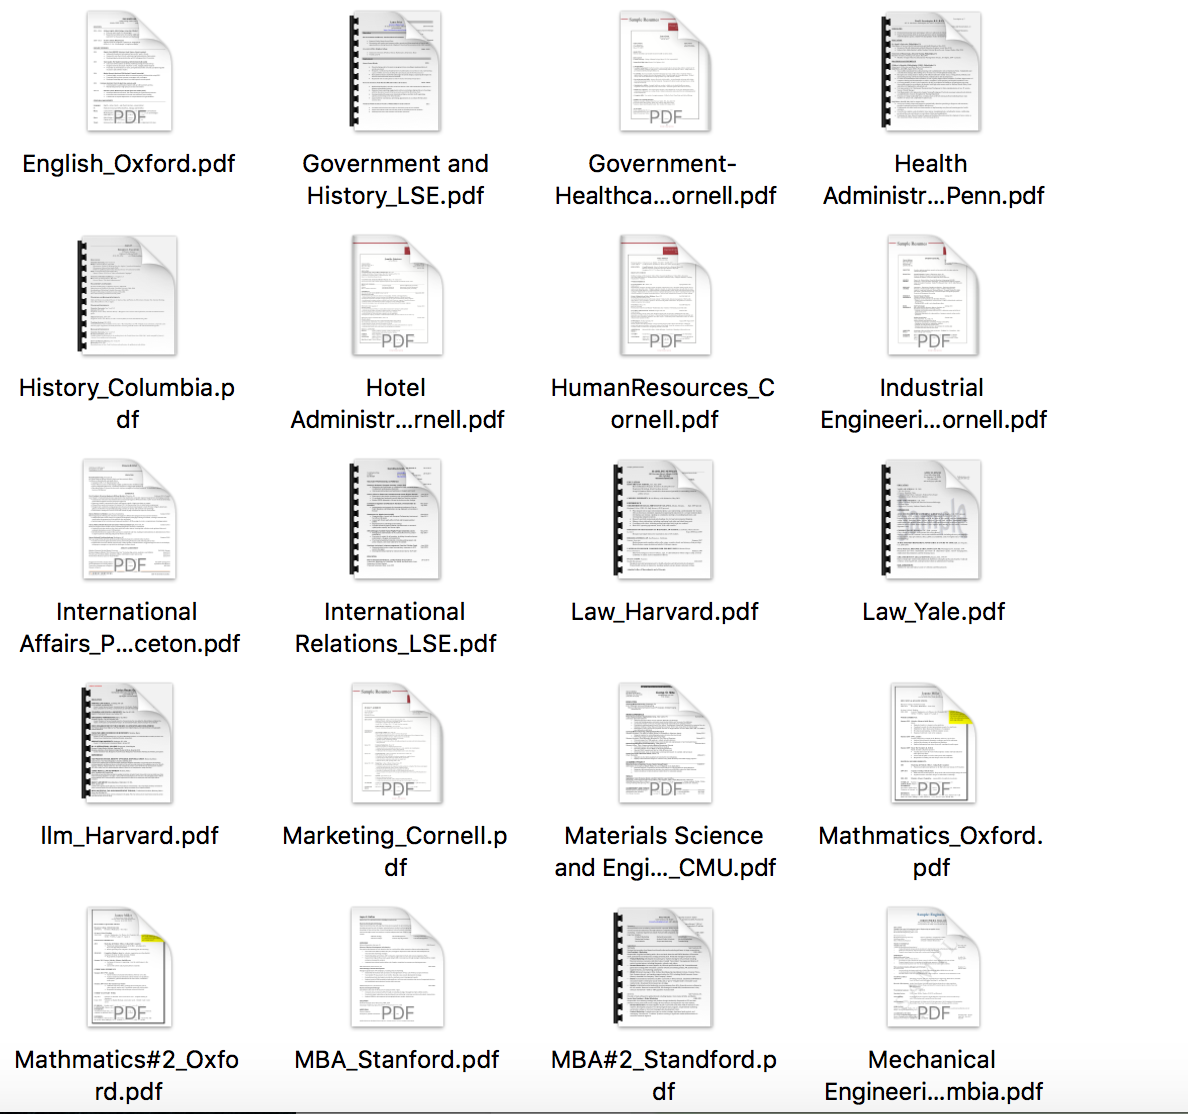Click the filename text "llm_Harvard.pdf"

point(129,835)
